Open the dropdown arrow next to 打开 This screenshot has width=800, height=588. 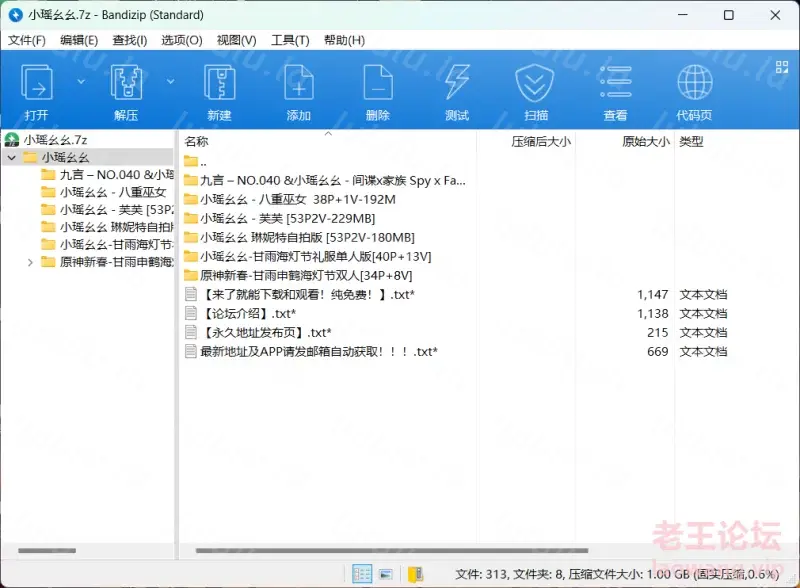point(81,82)
